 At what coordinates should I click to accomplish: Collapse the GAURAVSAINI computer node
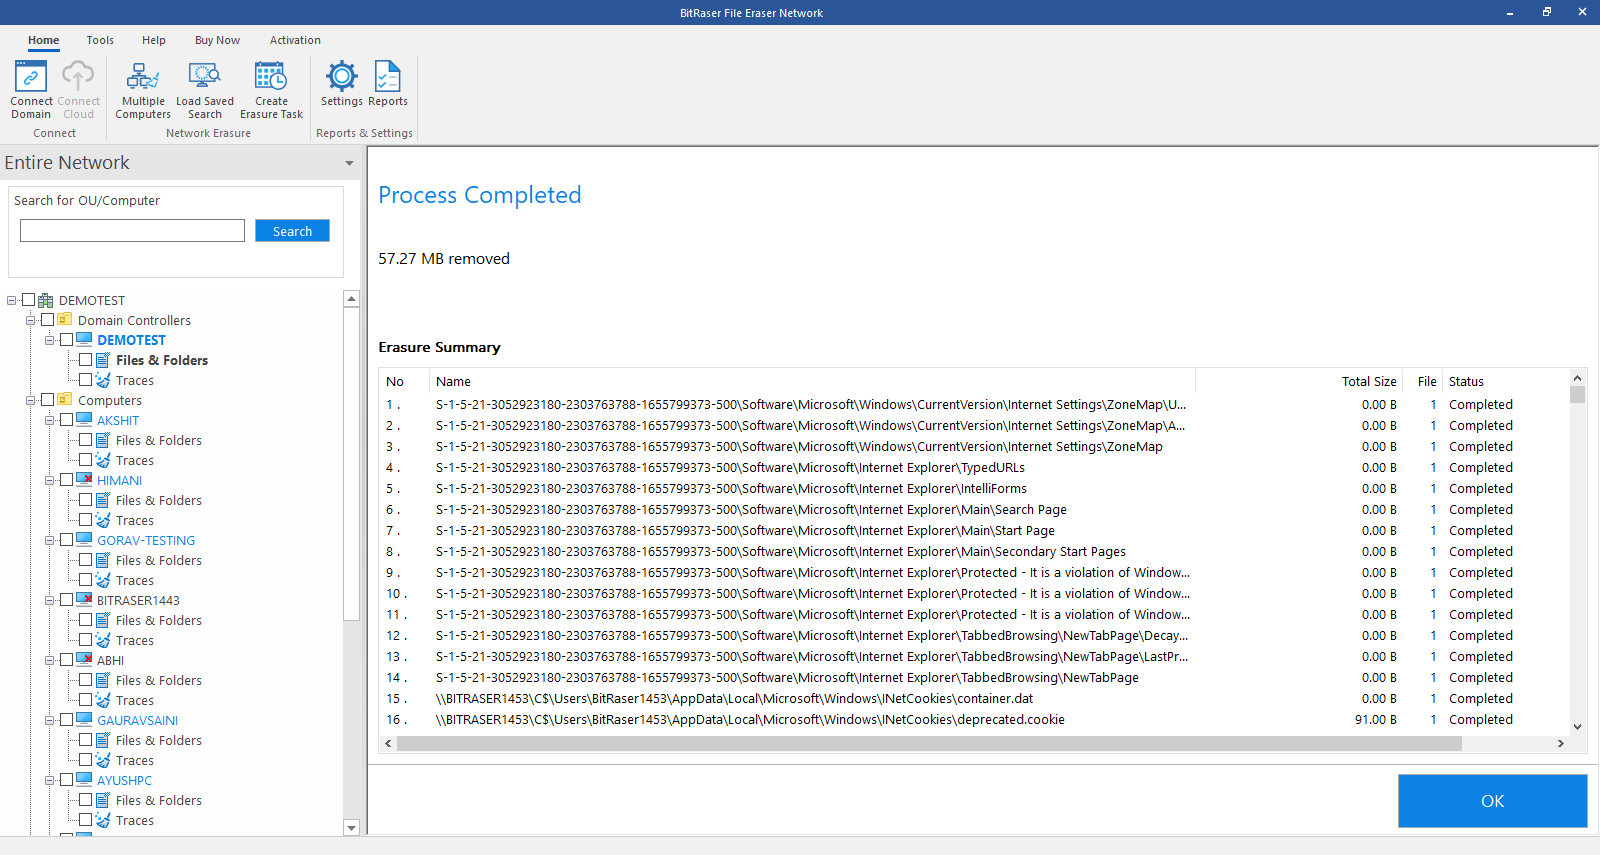pyautogui.click(x=50, y=720)
